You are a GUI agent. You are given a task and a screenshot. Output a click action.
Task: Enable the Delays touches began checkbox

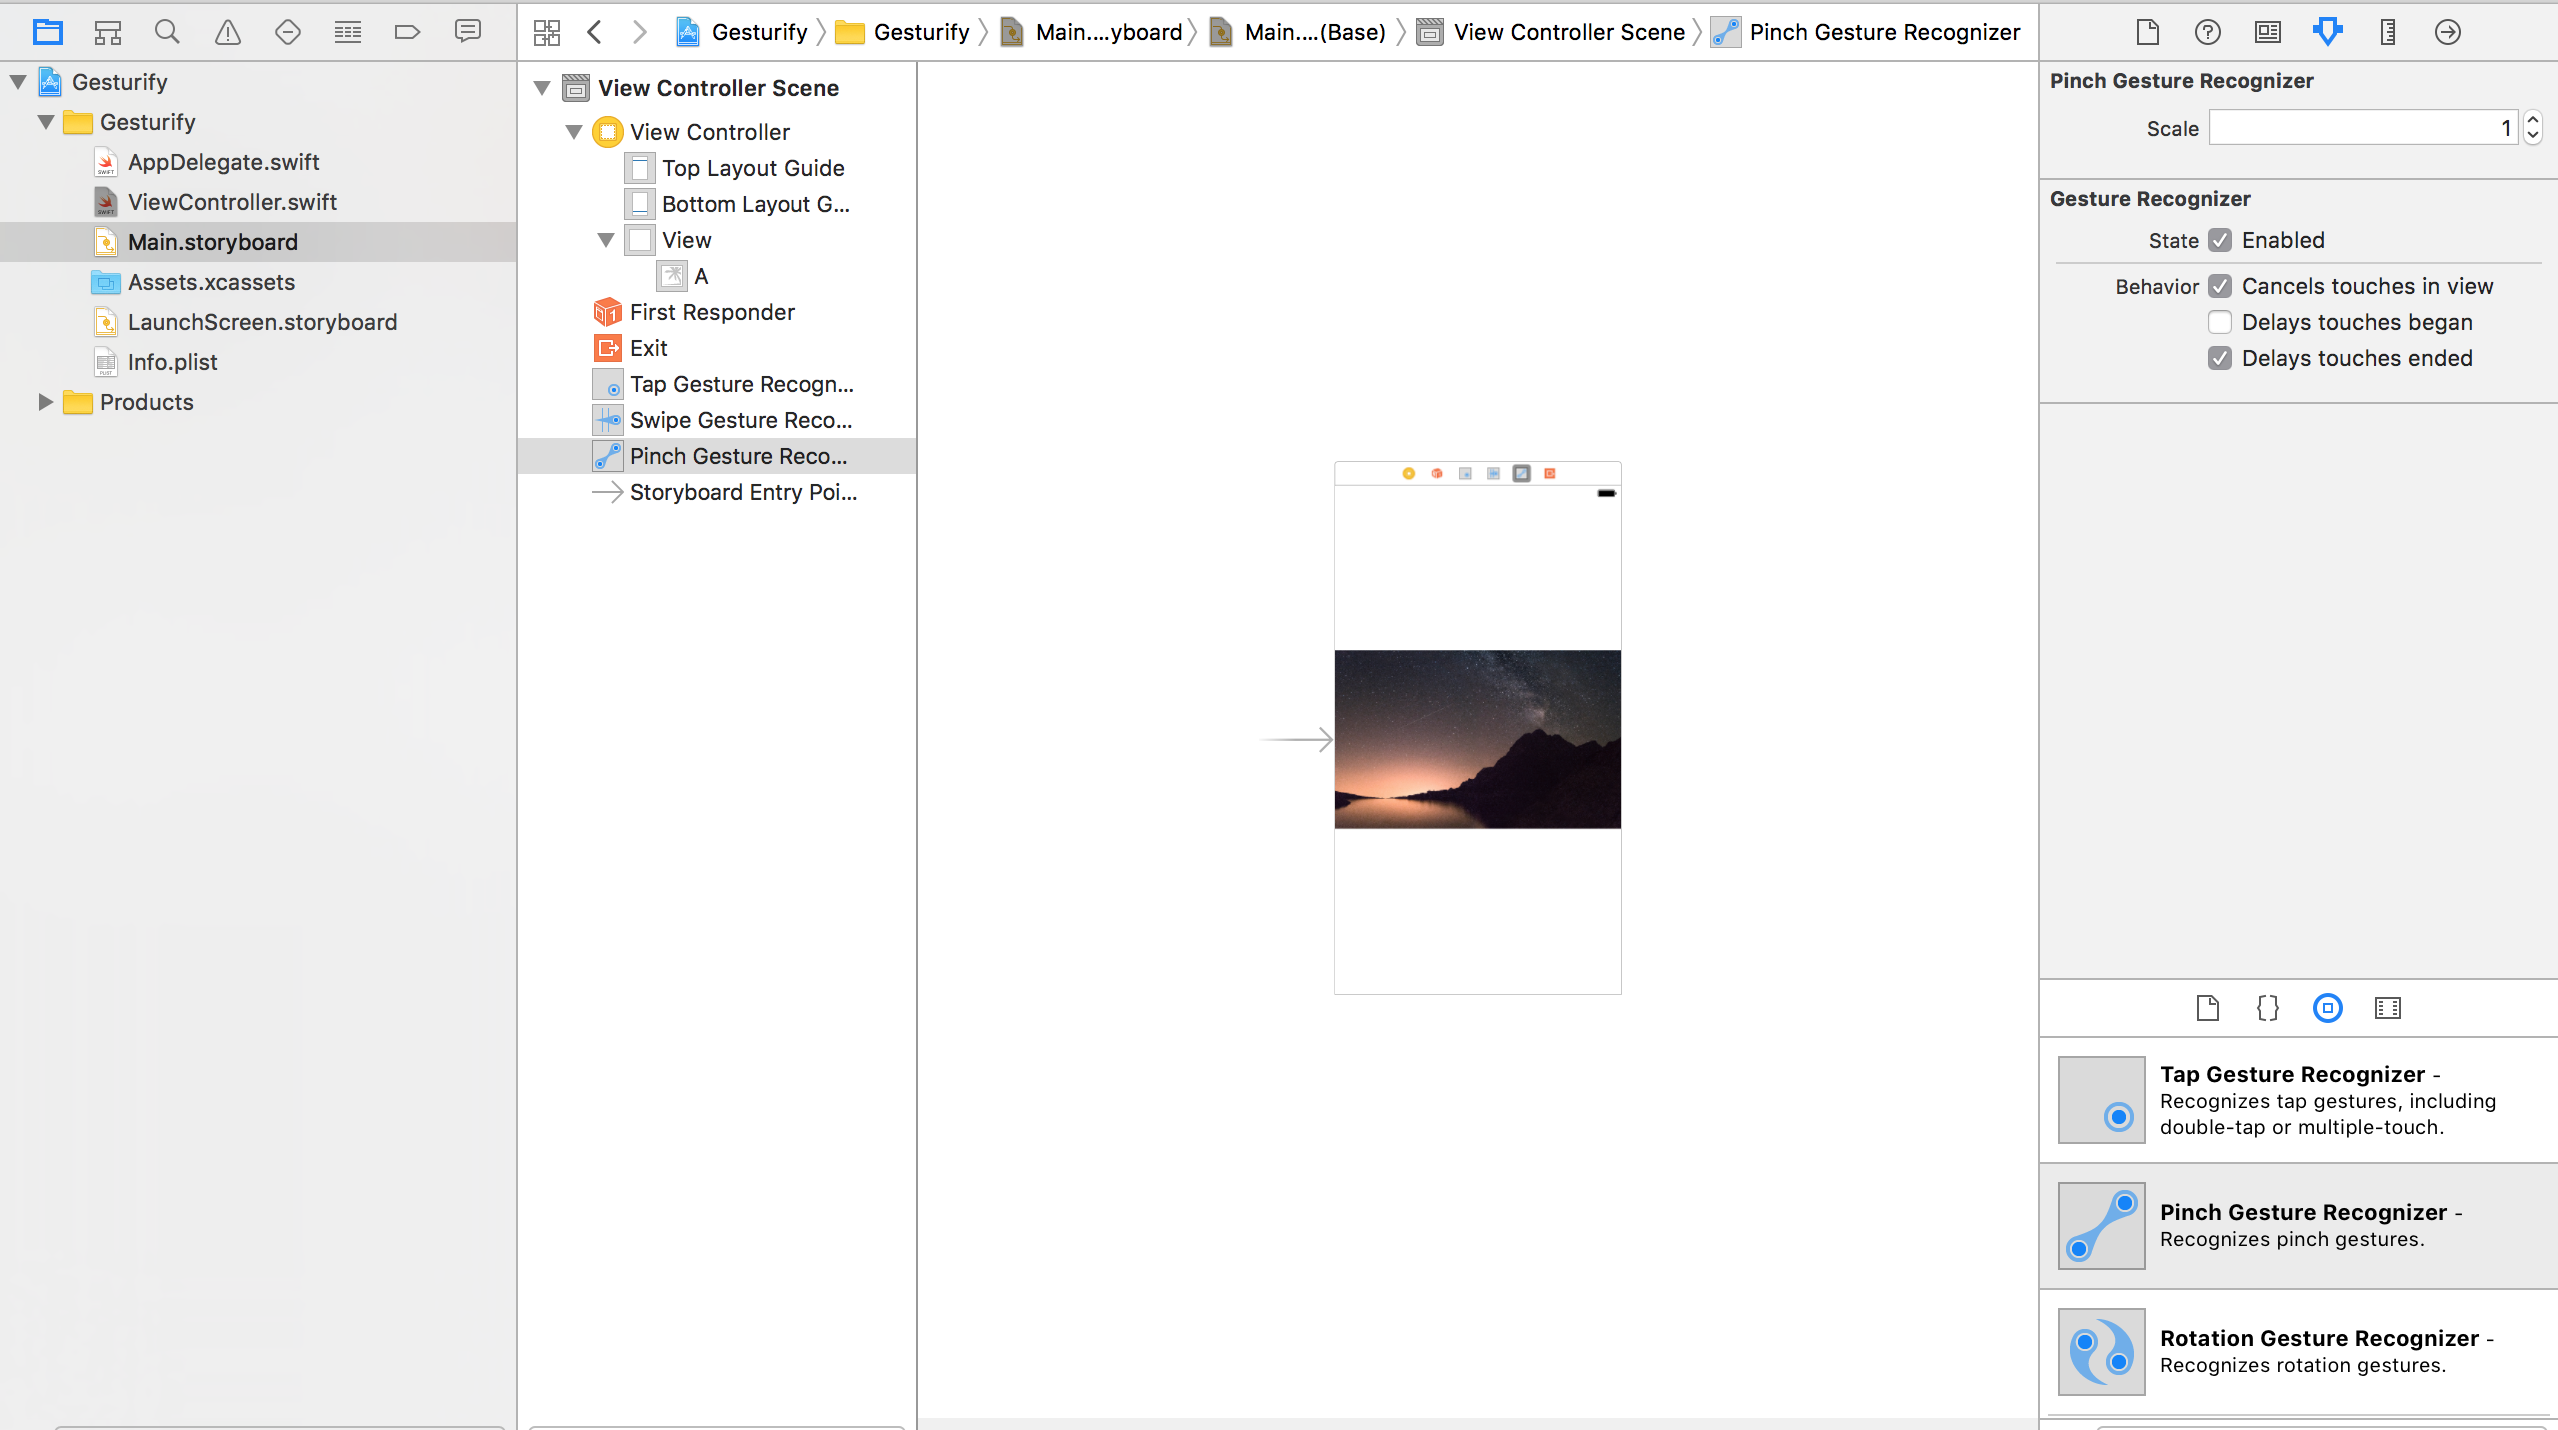click(x=2220, y=322)
